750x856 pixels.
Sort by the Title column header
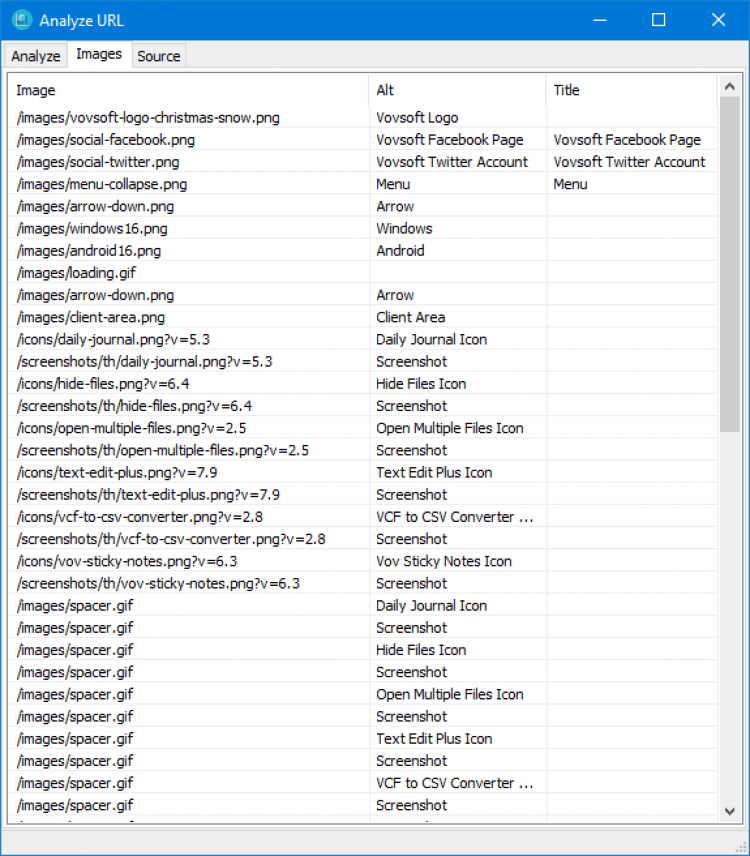tap(631, 90)
